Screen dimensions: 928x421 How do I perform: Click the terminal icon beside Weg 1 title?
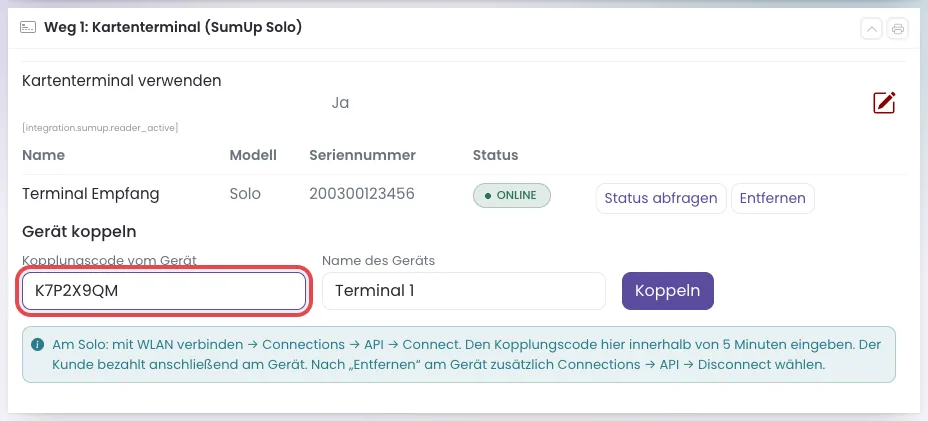click(28, 28)
